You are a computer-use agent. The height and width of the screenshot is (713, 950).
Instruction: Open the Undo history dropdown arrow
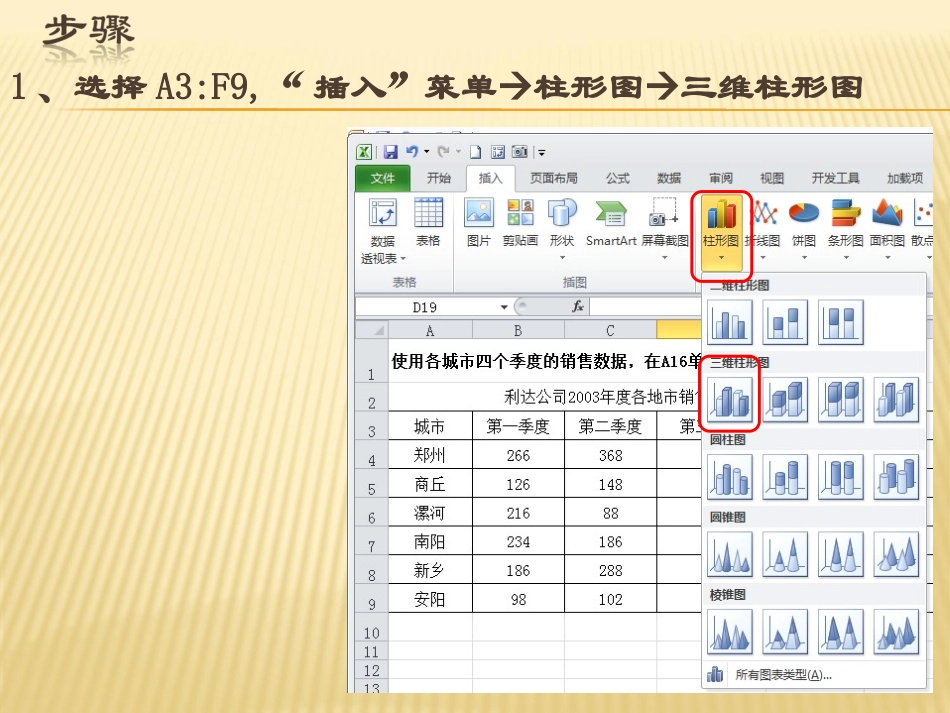(427, 151)
